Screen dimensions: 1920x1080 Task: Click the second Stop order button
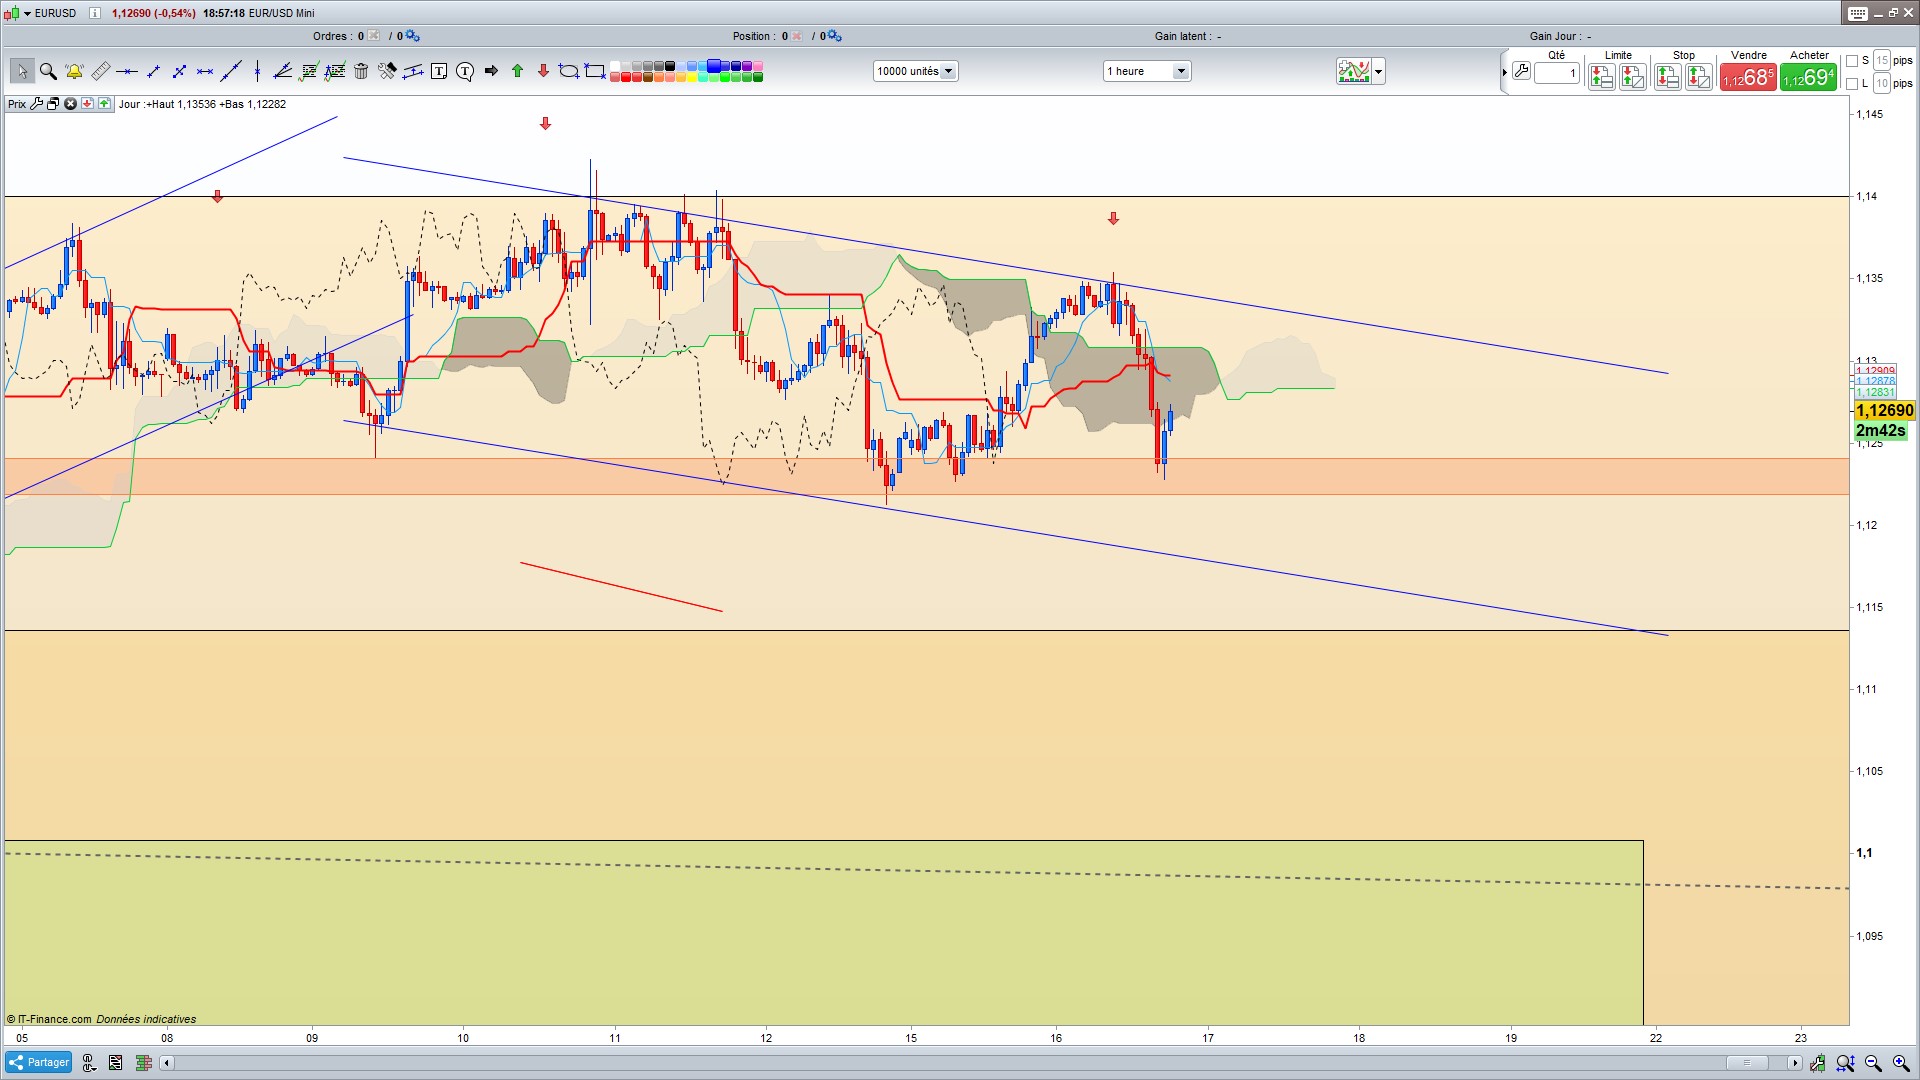pos(1698,77)
